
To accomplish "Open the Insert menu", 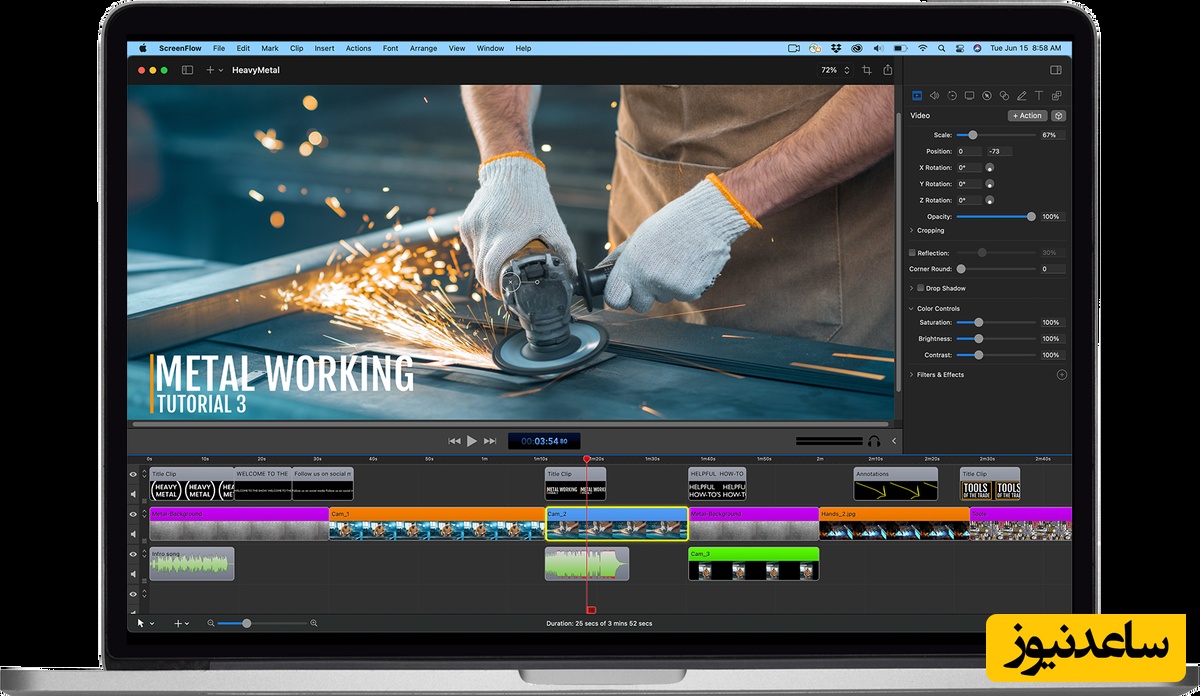I will 324,47.
